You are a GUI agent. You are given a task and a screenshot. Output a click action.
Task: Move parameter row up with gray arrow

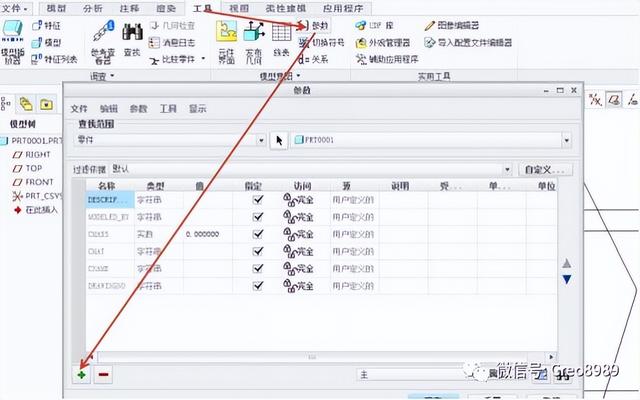point(567,263)
